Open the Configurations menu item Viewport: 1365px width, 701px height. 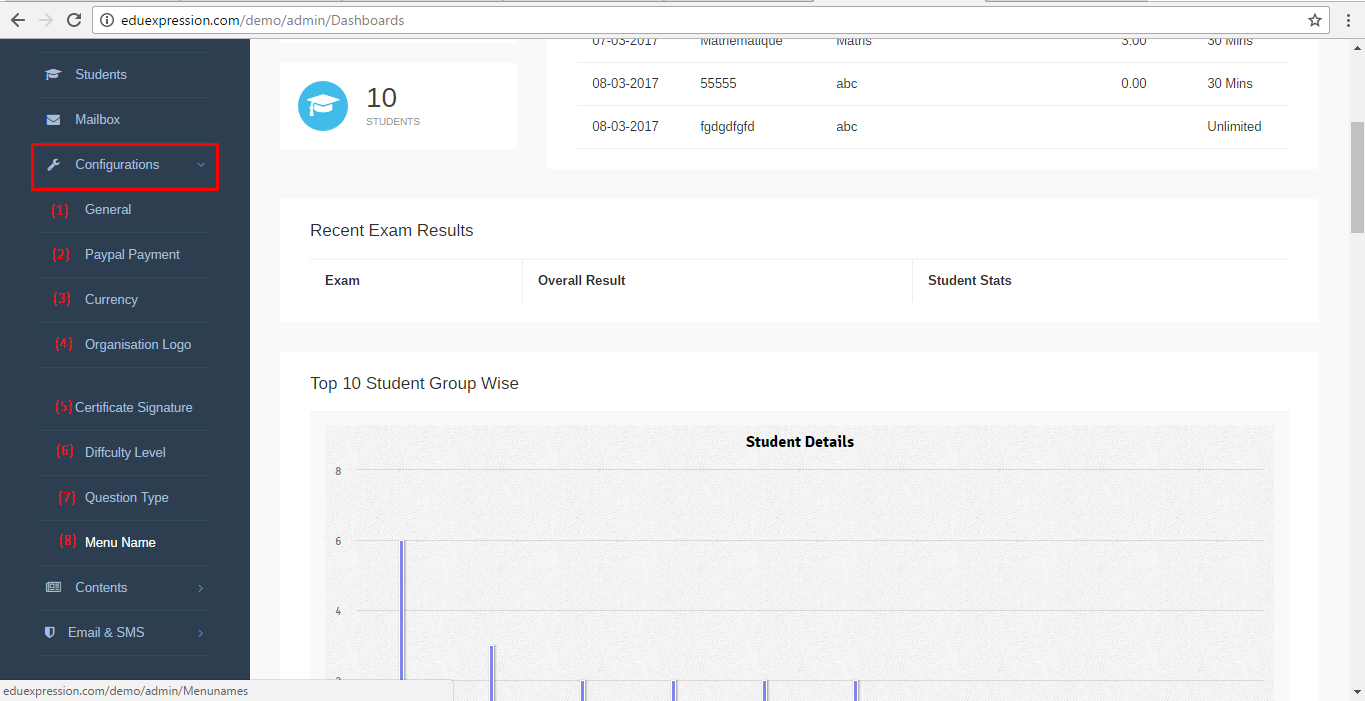[x=117, y=165]
